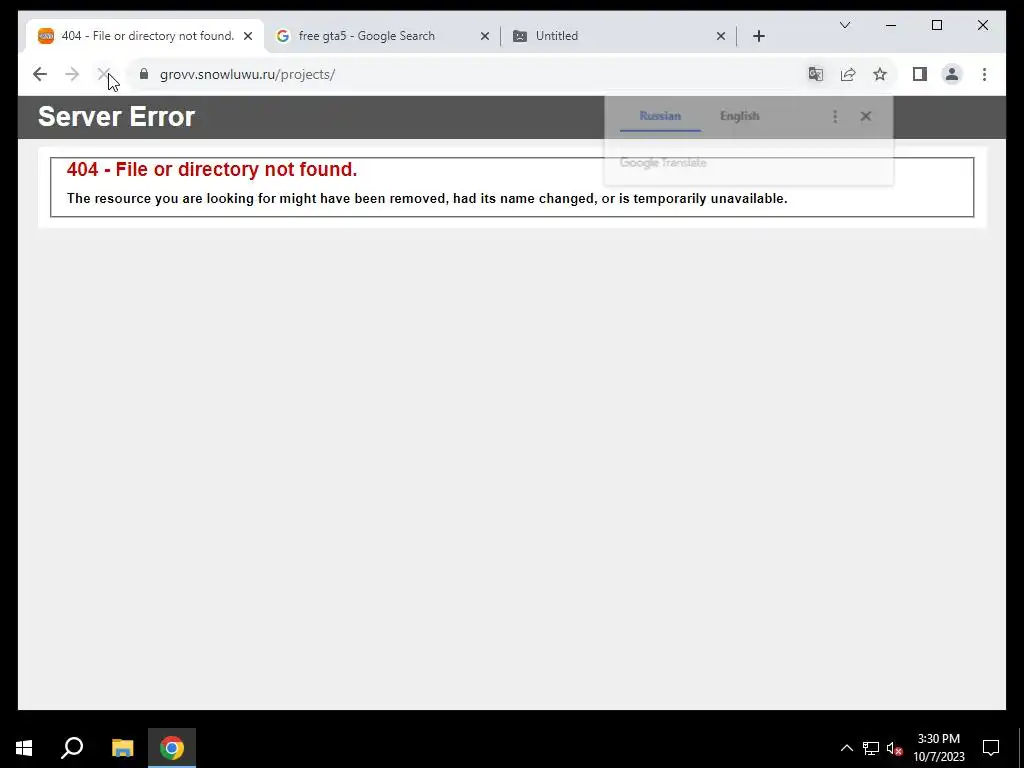Bookmark this page with the star icon
The width and height of the screenshot is (1024, 768).
click(x=880, y=74)
